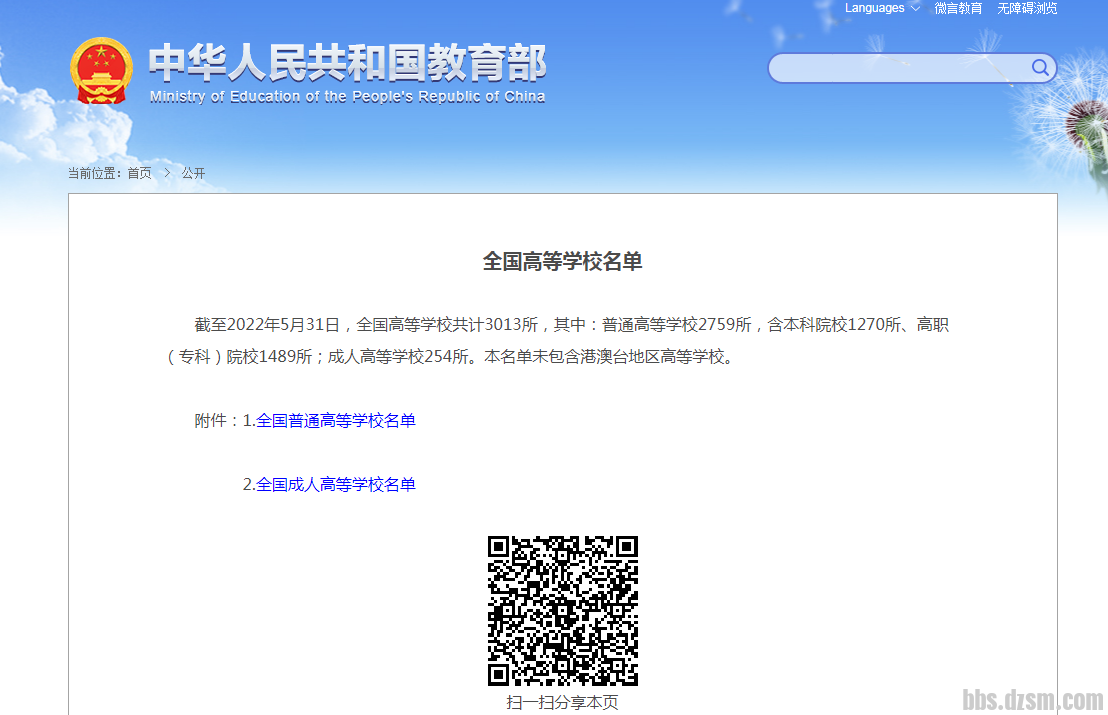This screenshot has width=1108, height=715.
Task: Select 无障碍浏览 accessibility browsing
Action: 1027,8
